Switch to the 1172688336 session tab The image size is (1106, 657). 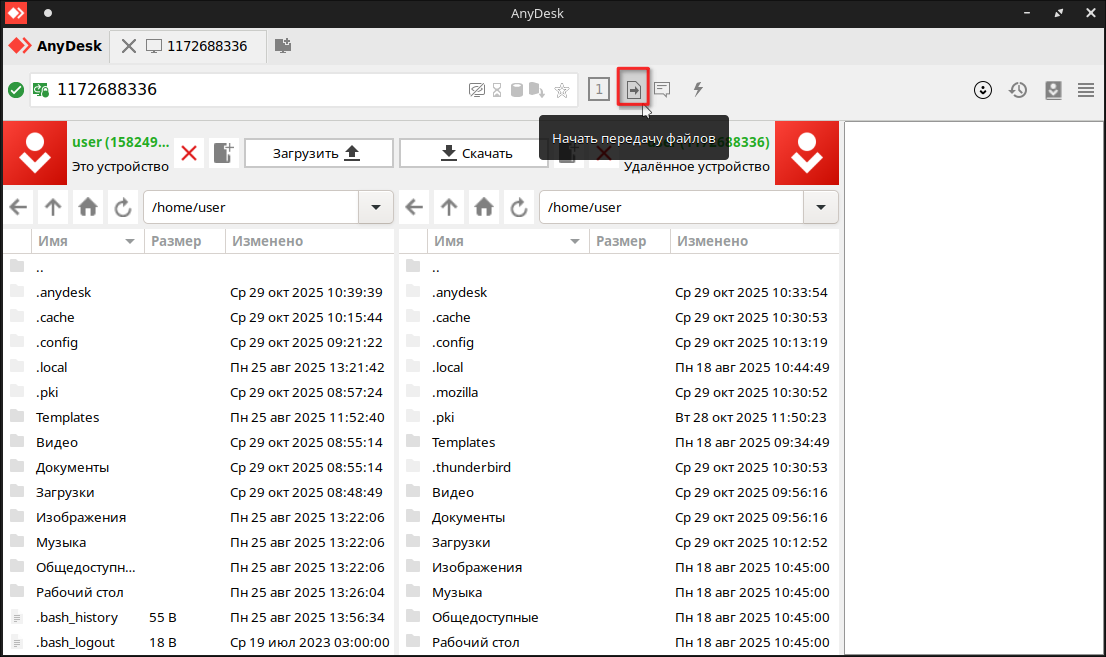[196, 46]
